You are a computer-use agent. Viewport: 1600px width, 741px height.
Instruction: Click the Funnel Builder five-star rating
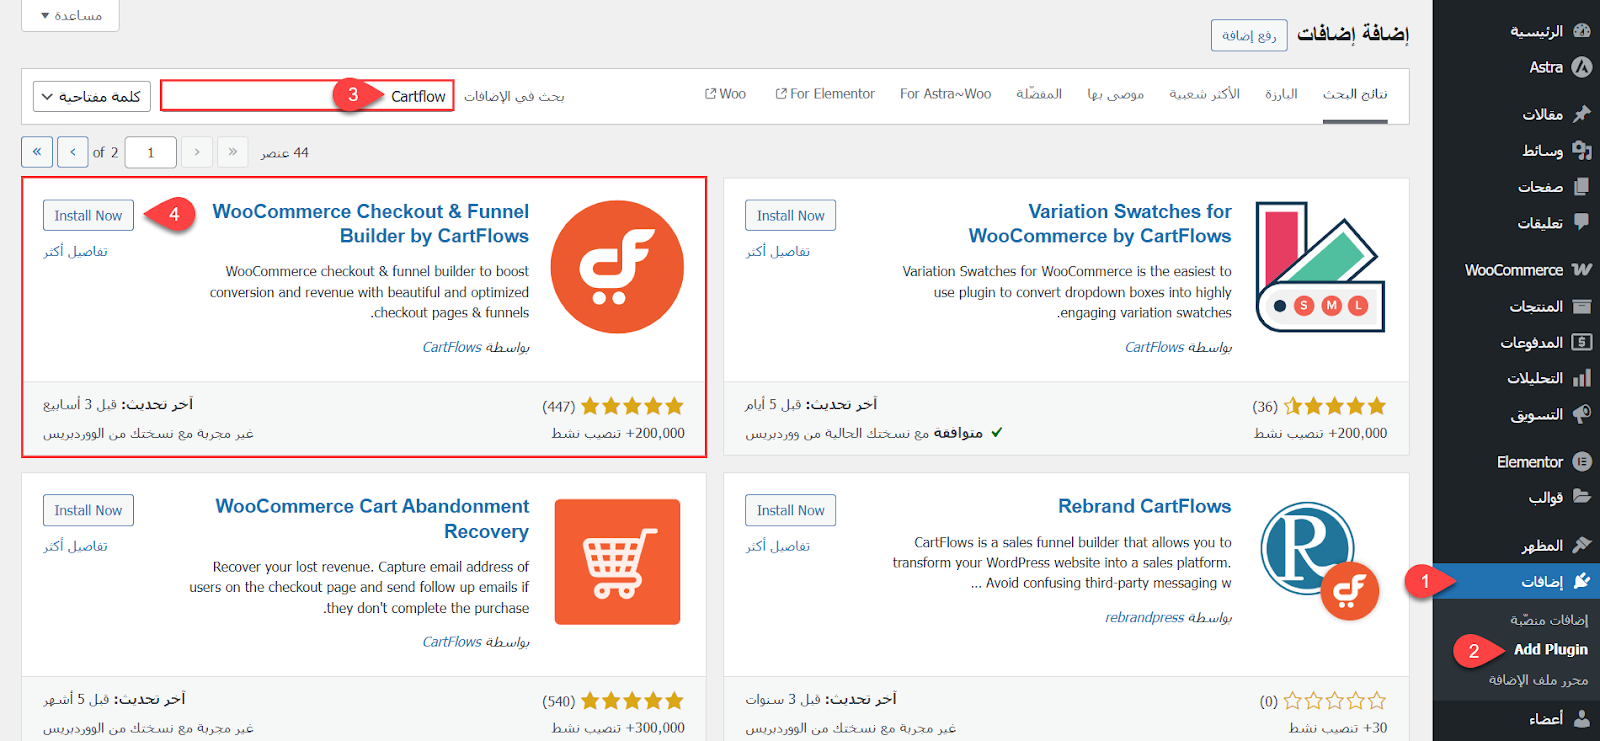(x=632, y=406)
